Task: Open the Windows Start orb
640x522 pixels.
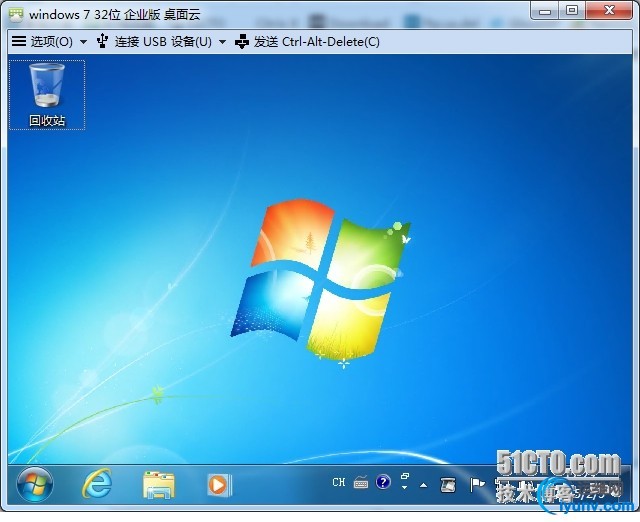Action: tap(35, 484)
